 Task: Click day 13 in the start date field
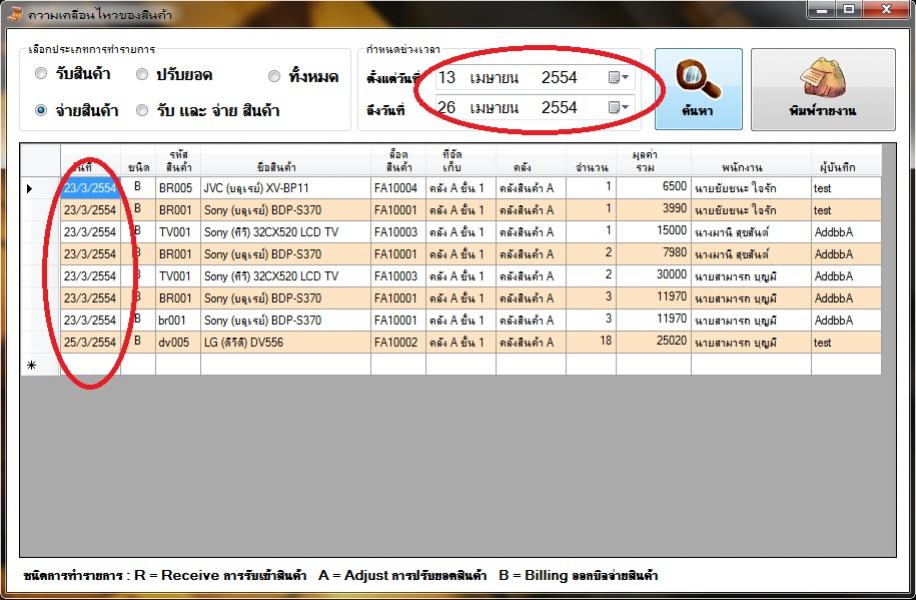click(447, 77)
